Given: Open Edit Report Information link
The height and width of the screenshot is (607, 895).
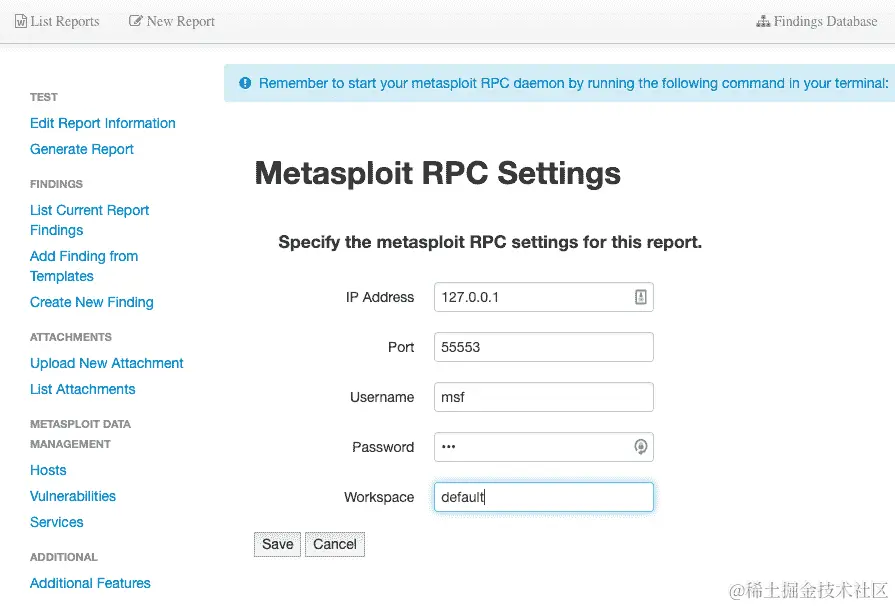Looking at the screenshot, I should pyautogui.click(x=103, y=123).
